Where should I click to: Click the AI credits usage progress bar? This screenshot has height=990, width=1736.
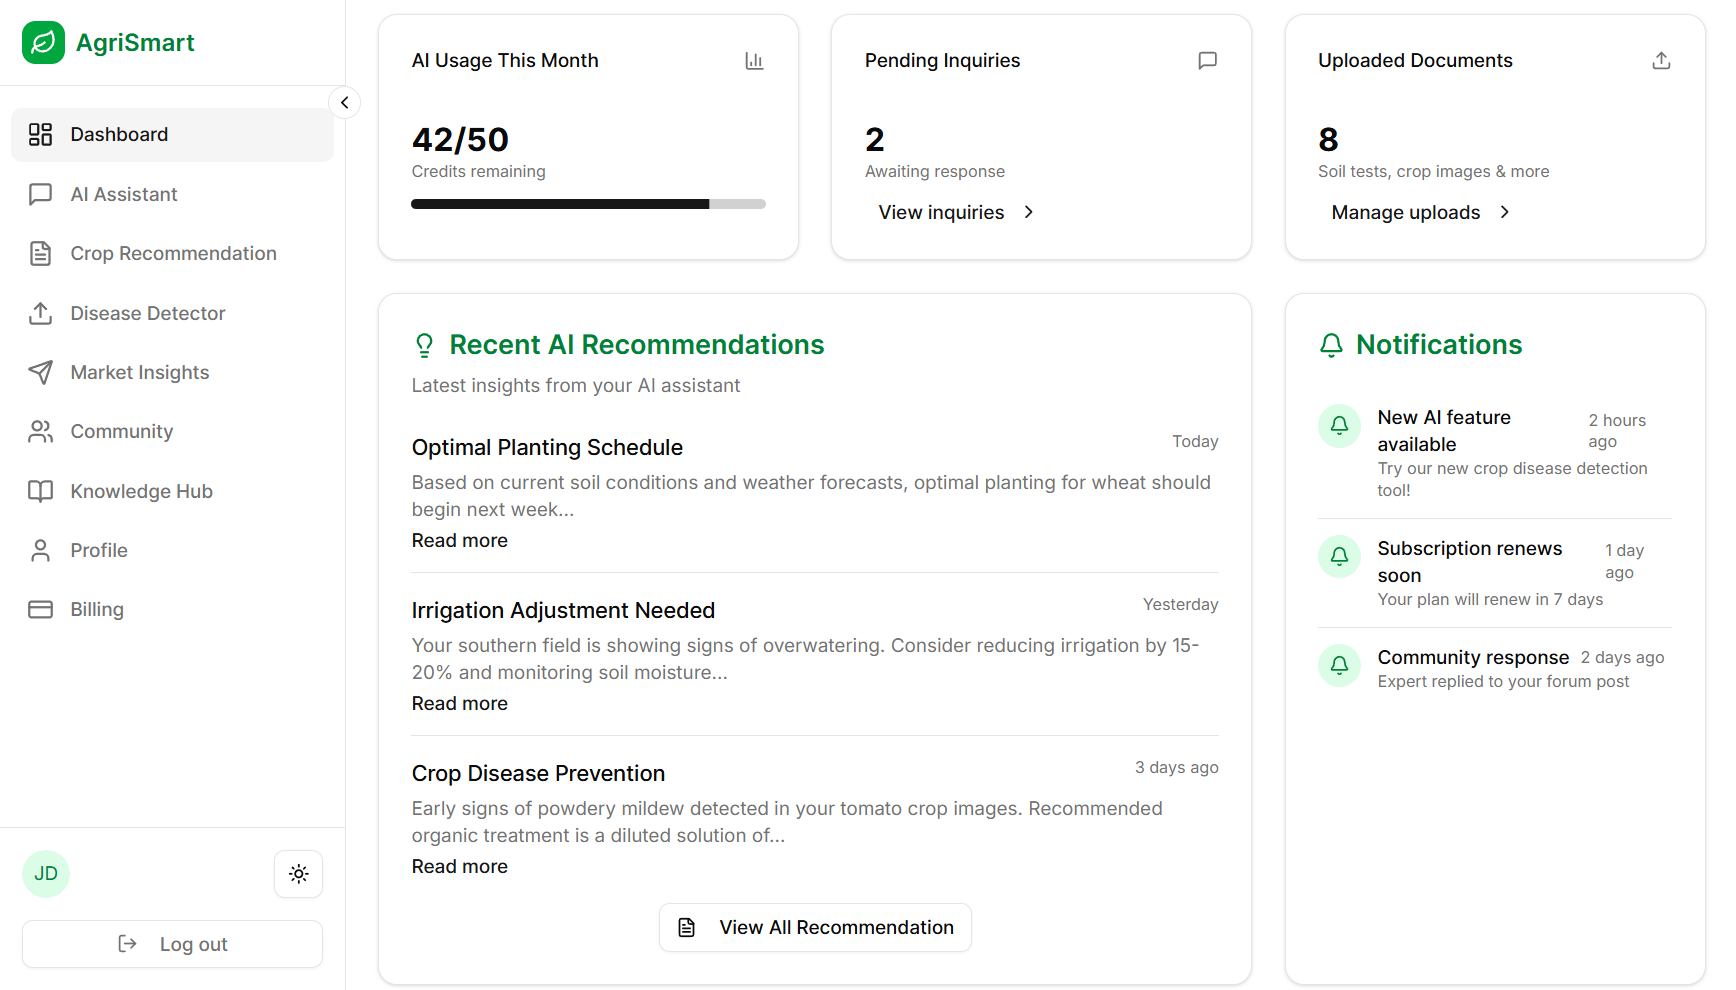coord(588,204)
